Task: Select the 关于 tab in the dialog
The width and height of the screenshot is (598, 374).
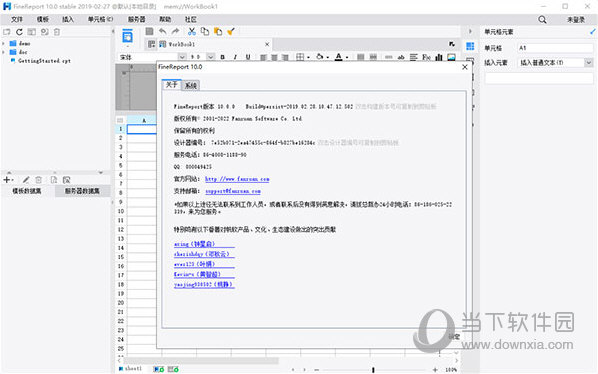Action: pyautogui.click(x=172, y=85)
